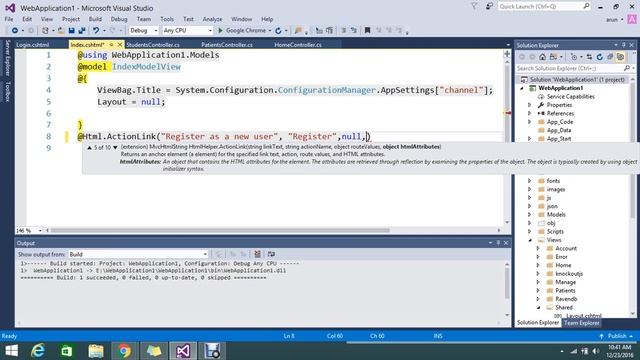
Task: Click the Sync with Active Document icon
Action: tap(589, 57)
